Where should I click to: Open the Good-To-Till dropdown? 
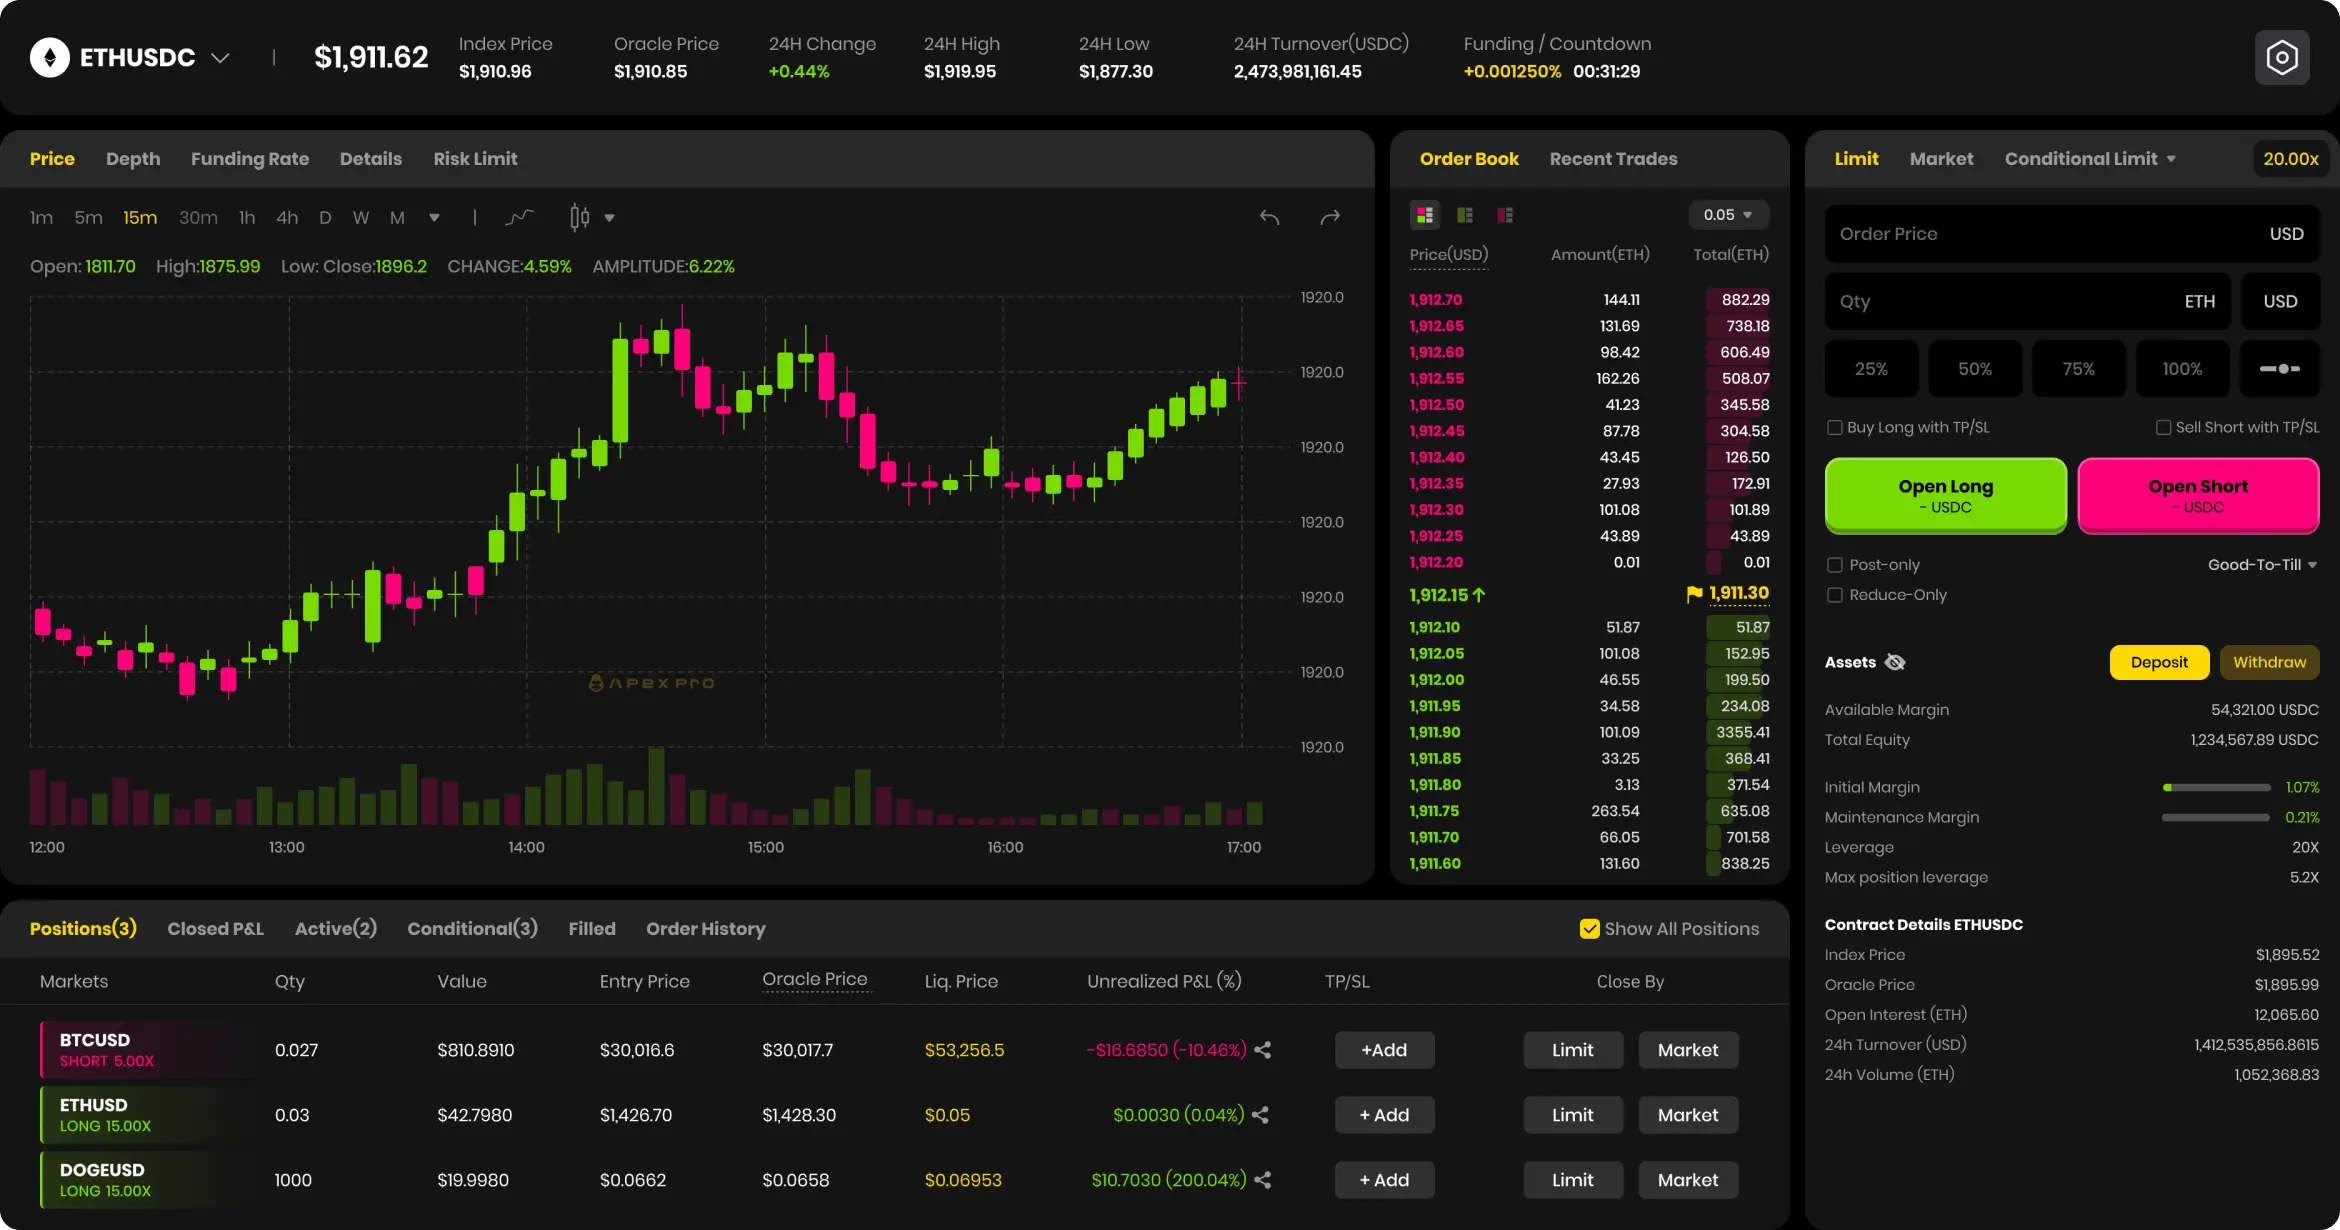(2262, 564)
